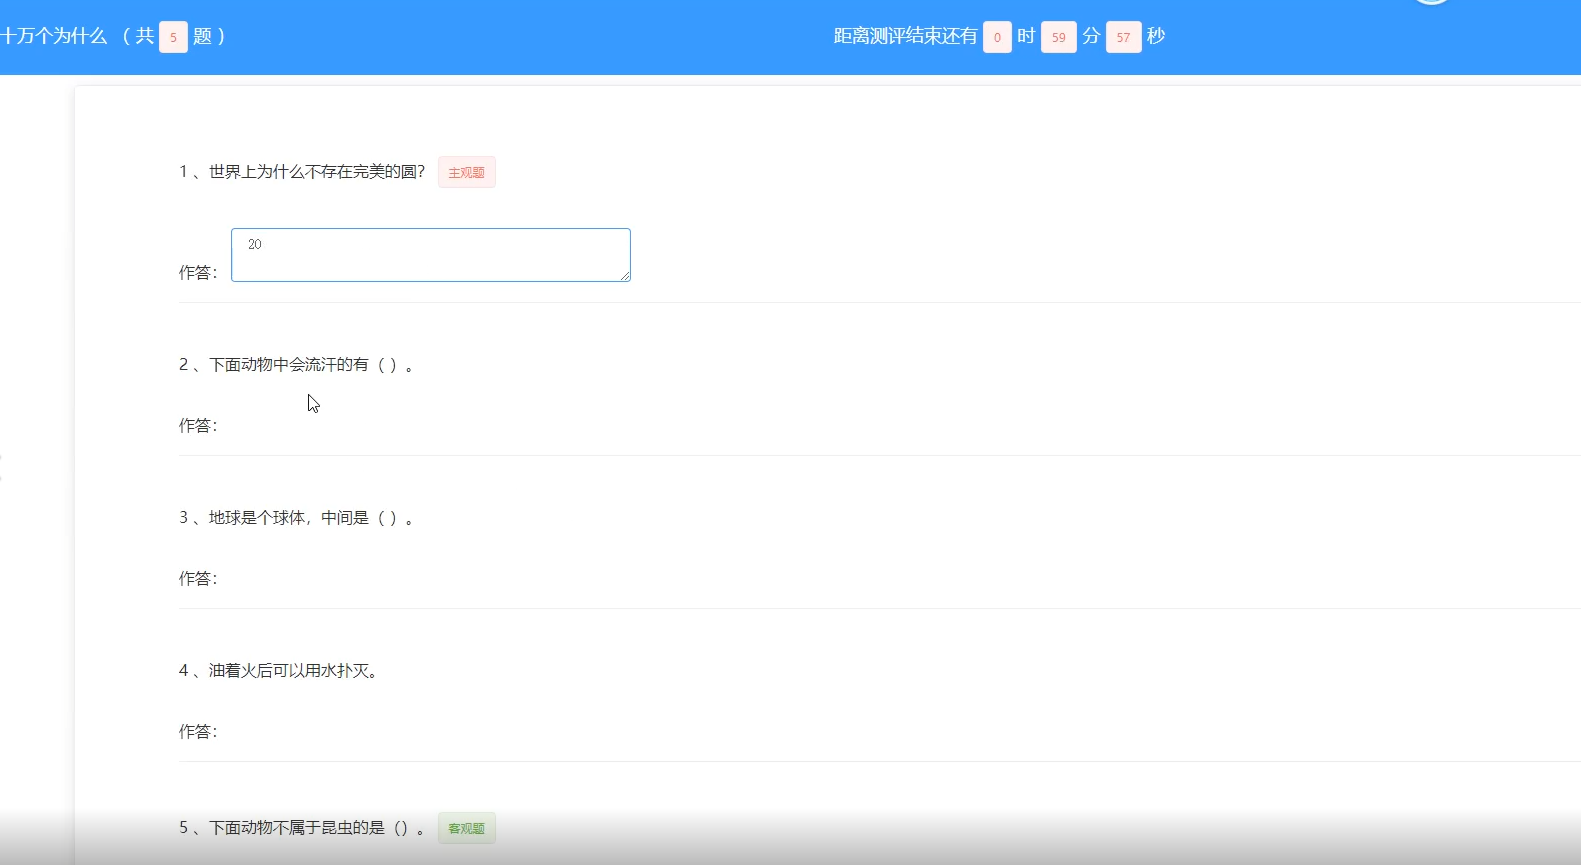The height and width of the screenshot is (865, 1581).
Task: Click the 作答 label under question 3
Action: click(198, 579)
